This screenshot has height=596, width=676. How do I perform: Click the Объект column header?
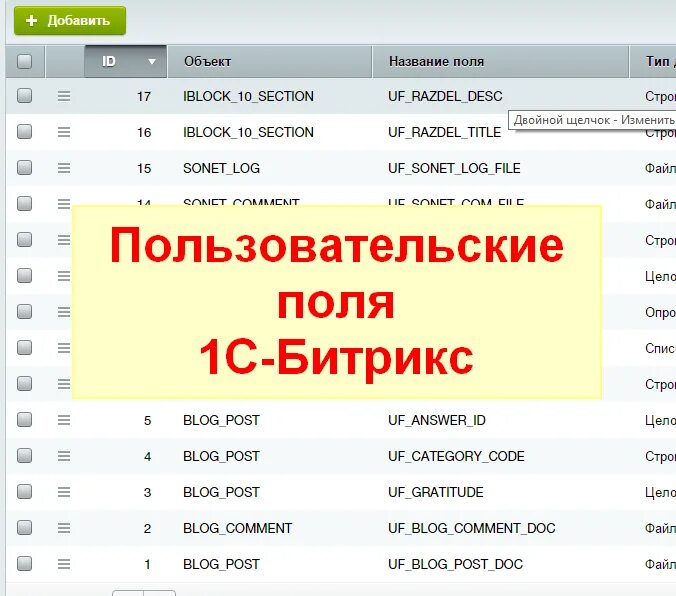click(269, 61)
